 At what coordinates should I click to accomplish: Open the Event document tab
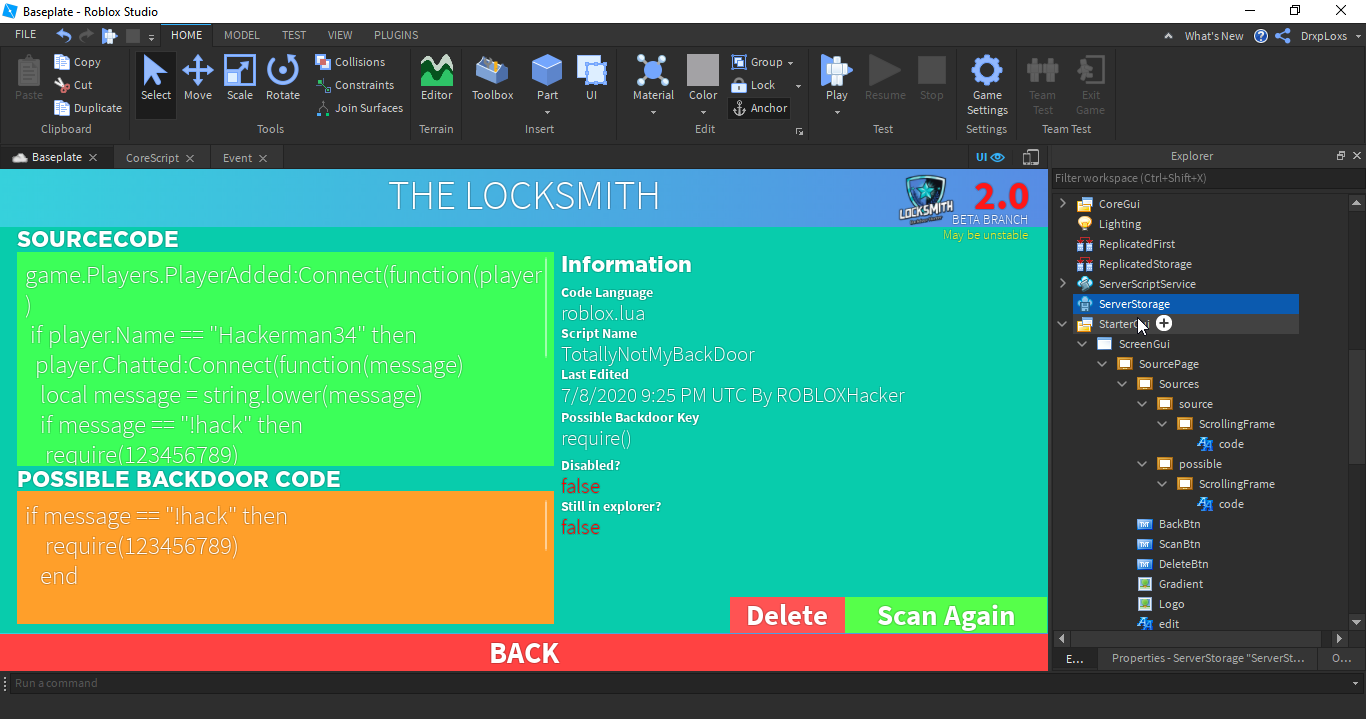point(238,158)
